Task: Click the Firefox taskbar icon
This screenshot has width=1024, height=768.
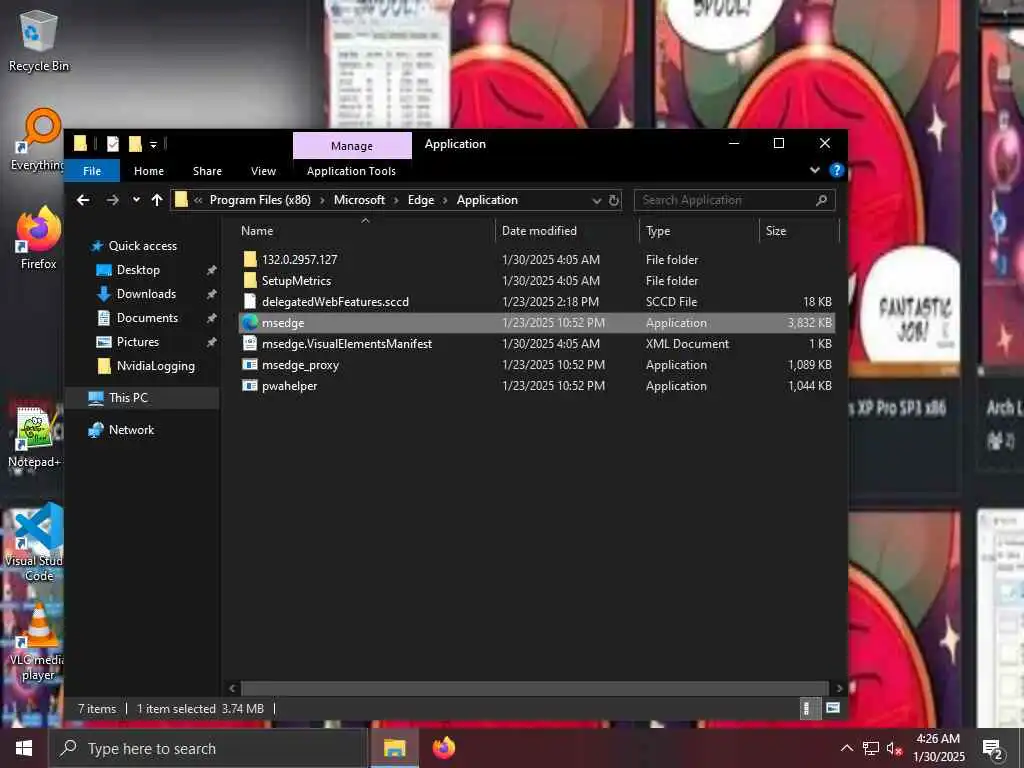Action: 443,748
